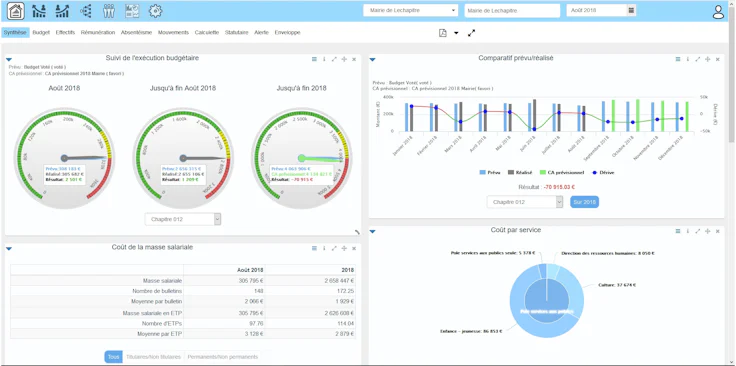
Task: Toggle the CA prévisionnel legend entry
Action: 561,172
